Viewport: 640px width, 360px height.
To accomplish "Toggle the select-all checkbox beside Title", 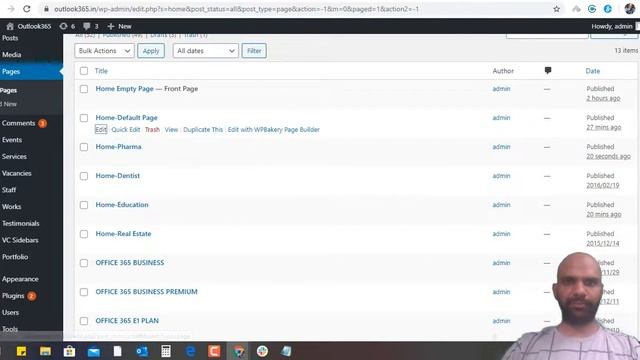I will point(84,71).
